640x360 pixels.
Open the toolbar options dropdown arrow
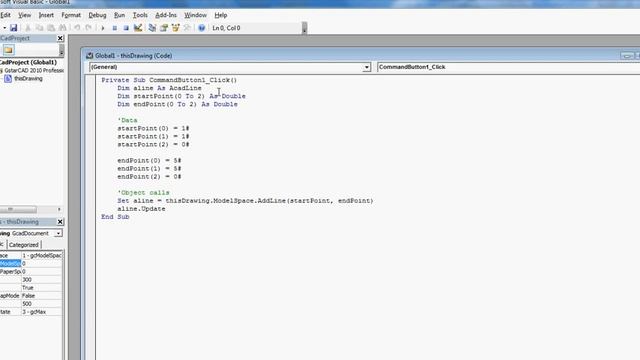pos(304,28)
